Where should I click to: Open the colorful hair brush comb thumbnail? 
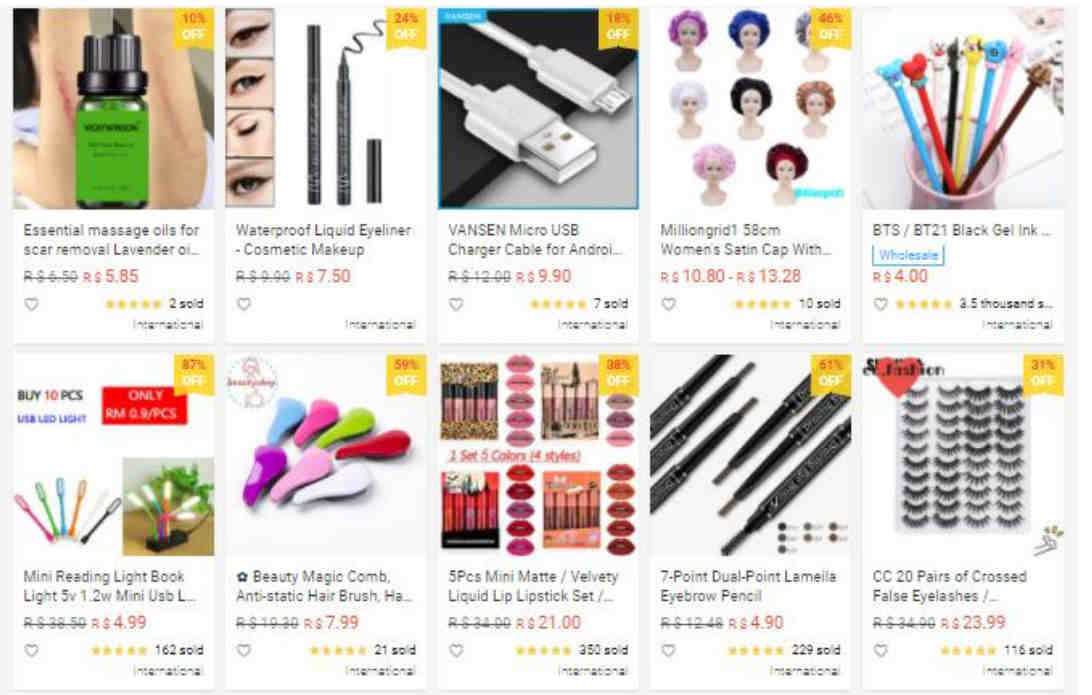tap(326, 455)
